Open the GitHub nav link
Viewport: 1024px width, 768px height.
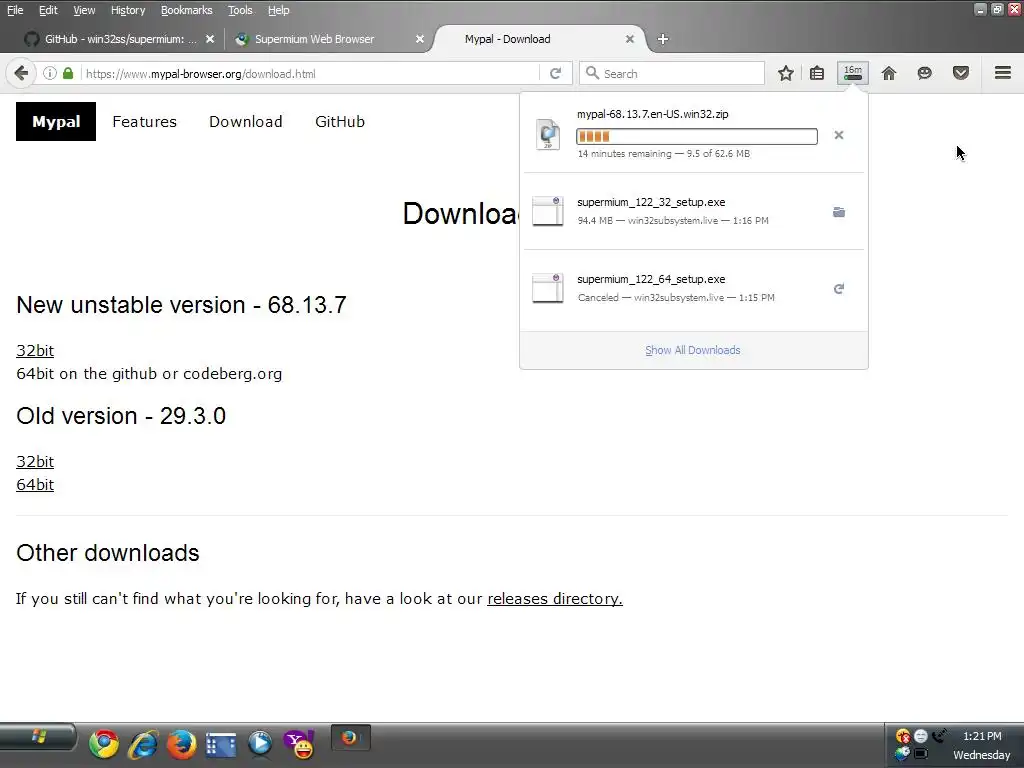340,121
